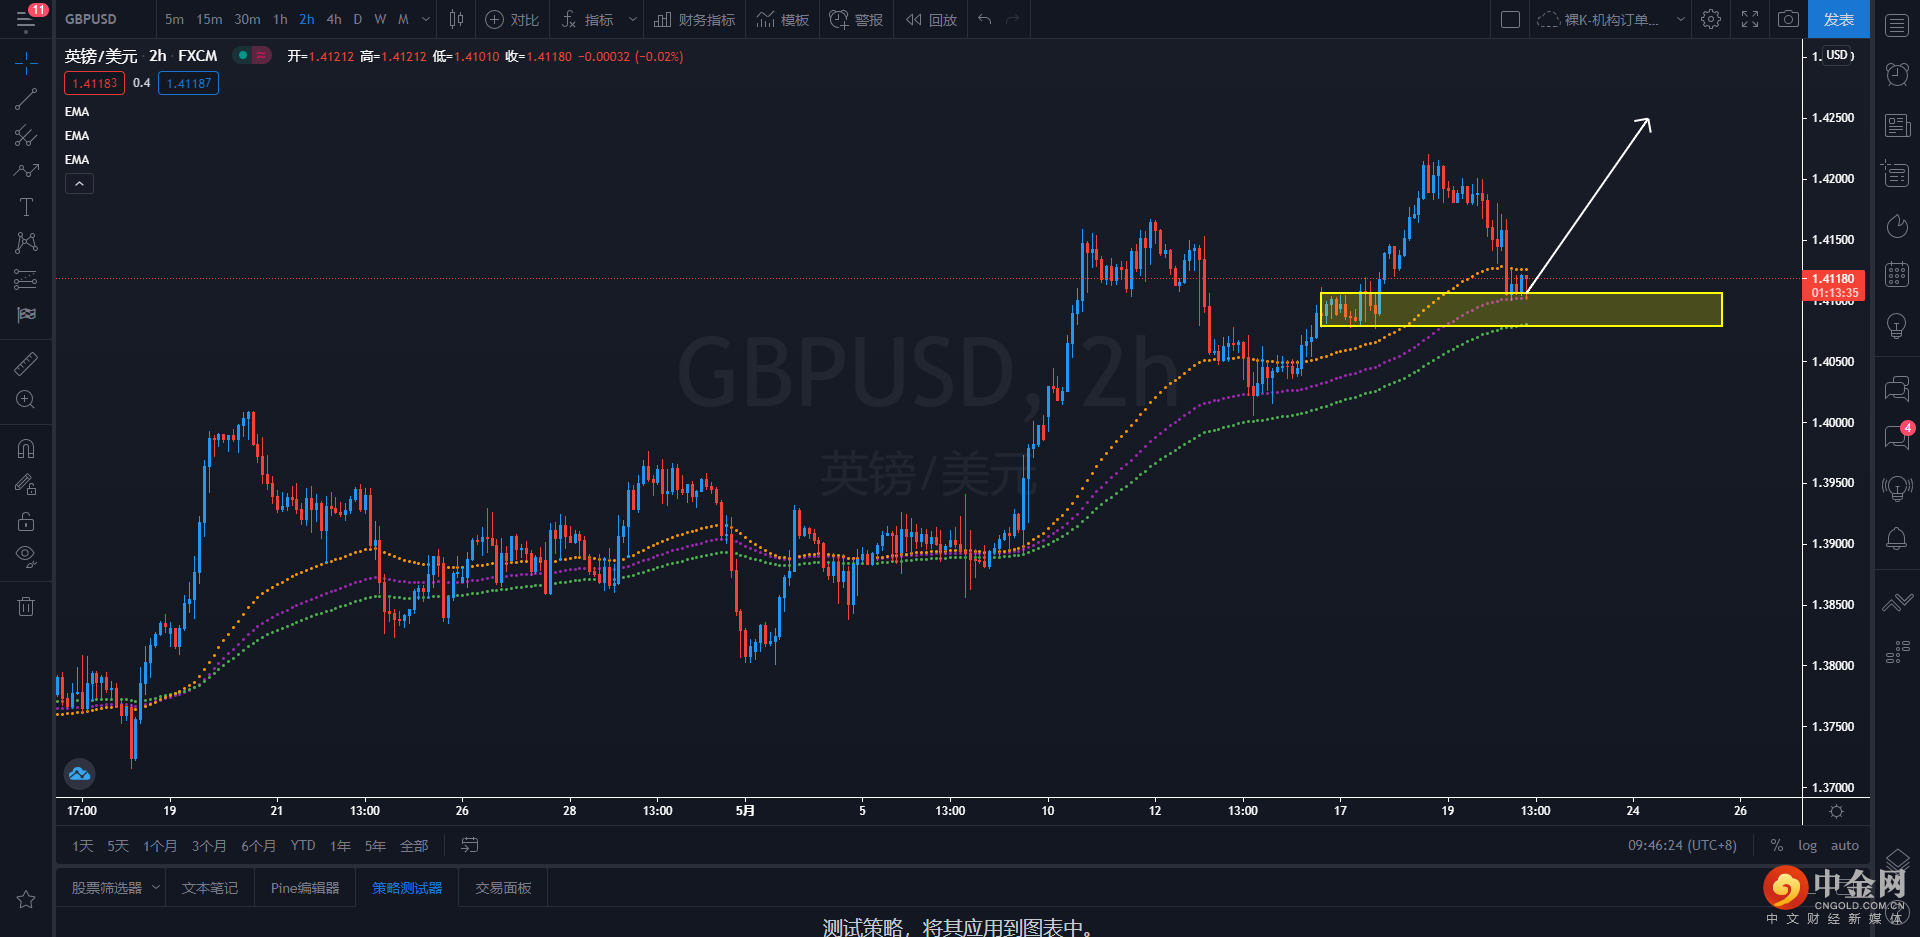Open the 指标 indicators dialog
The image size is (1920, 937).
coord(587,19)
